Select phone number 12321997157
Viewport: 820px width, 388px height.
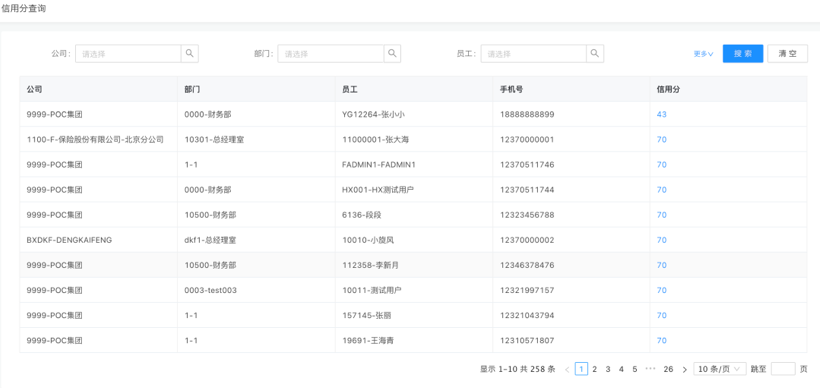[x=527, y=290]
